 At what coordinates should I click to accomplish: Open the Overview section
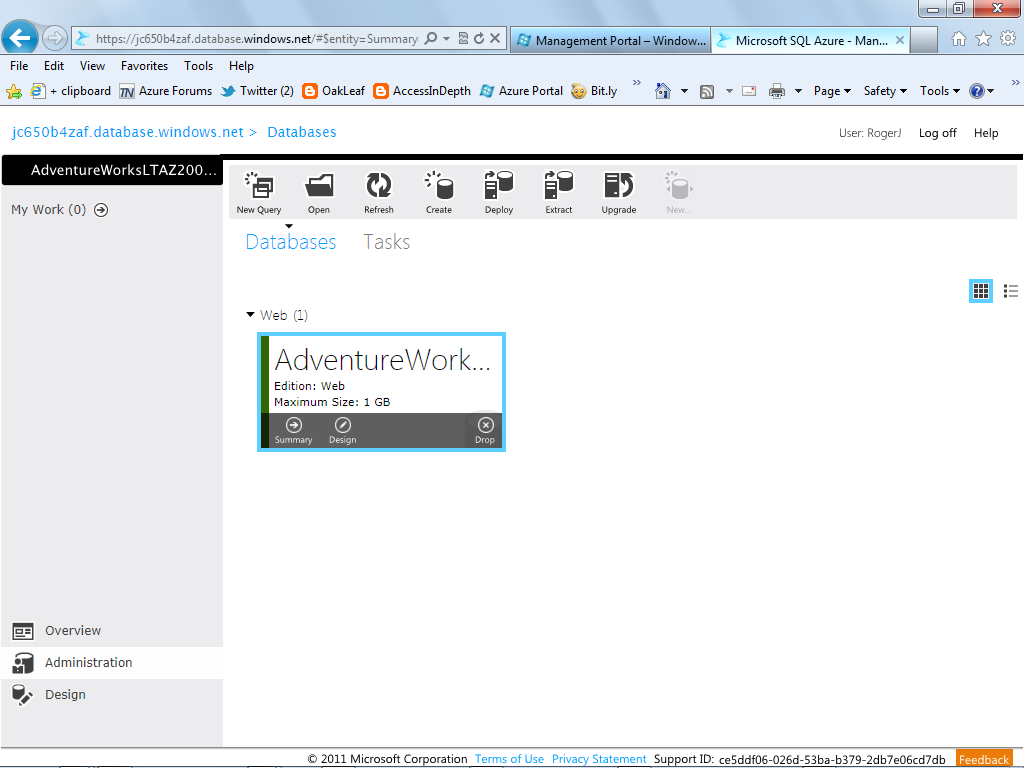(112, 631)
